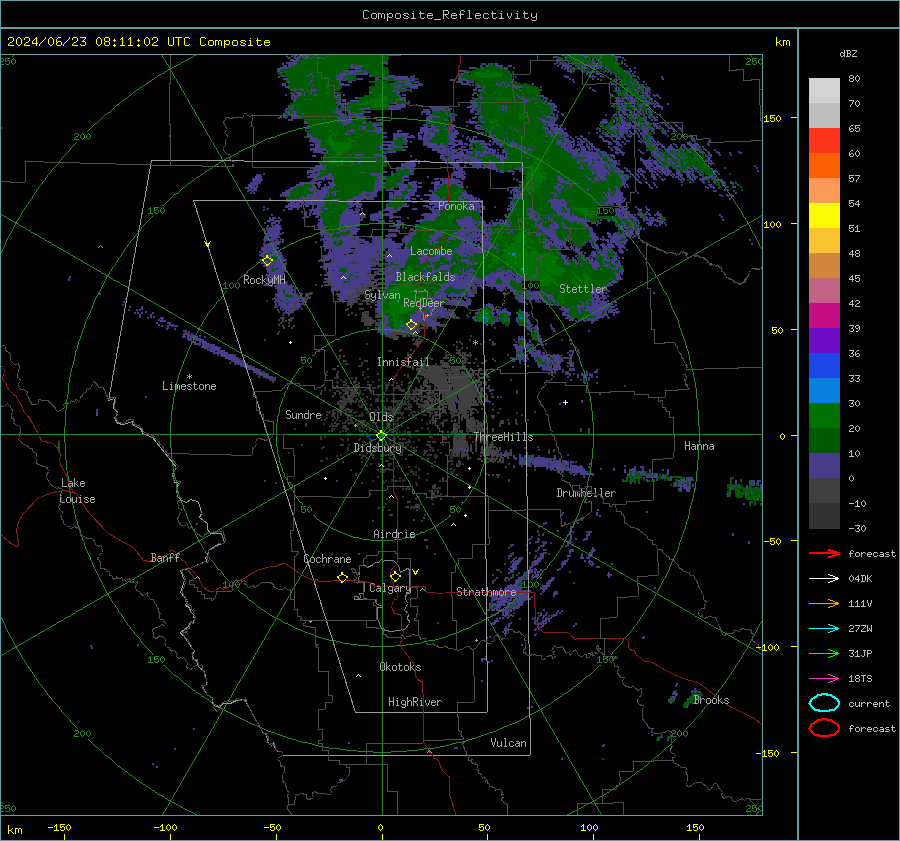900x841 pixels.
Task: Click the dBZ legend heading
Action: click(848, 53)
